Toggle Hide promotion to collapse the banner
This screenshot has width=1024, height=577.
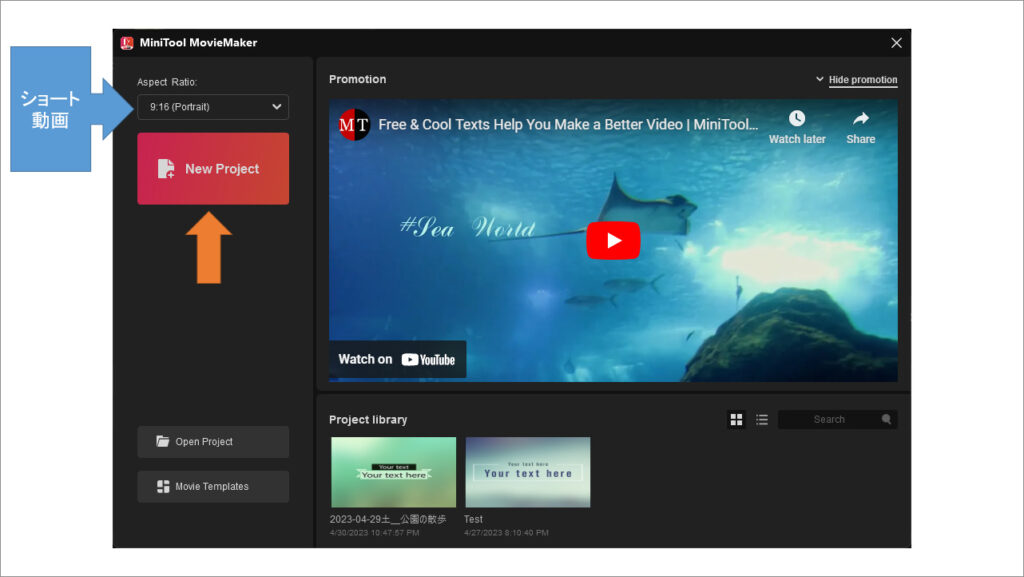pos(862,79)
